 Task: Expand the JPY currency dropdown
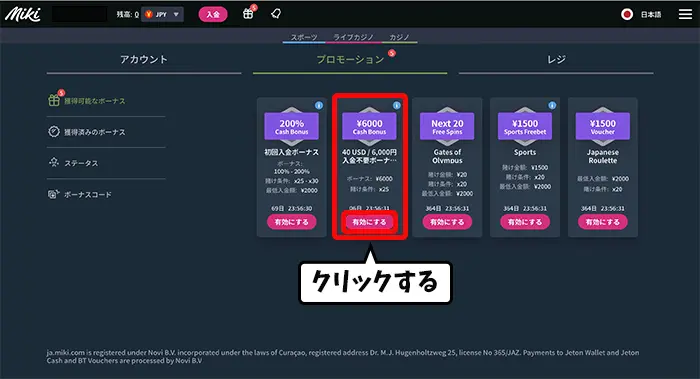tap(162, 14)
